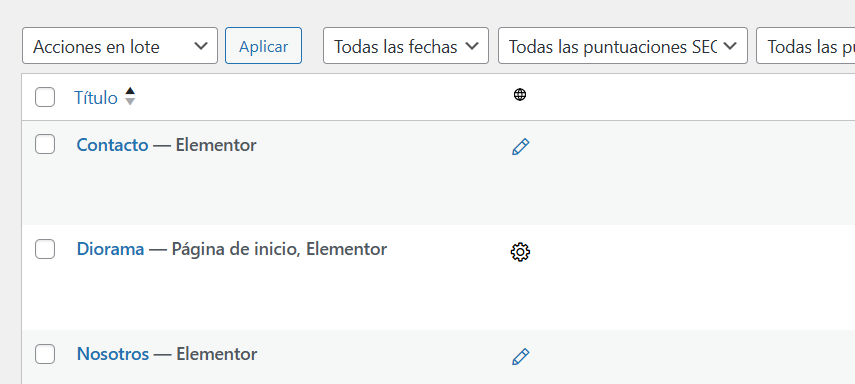Expand the Todas las fechas filter

(406, 46)
